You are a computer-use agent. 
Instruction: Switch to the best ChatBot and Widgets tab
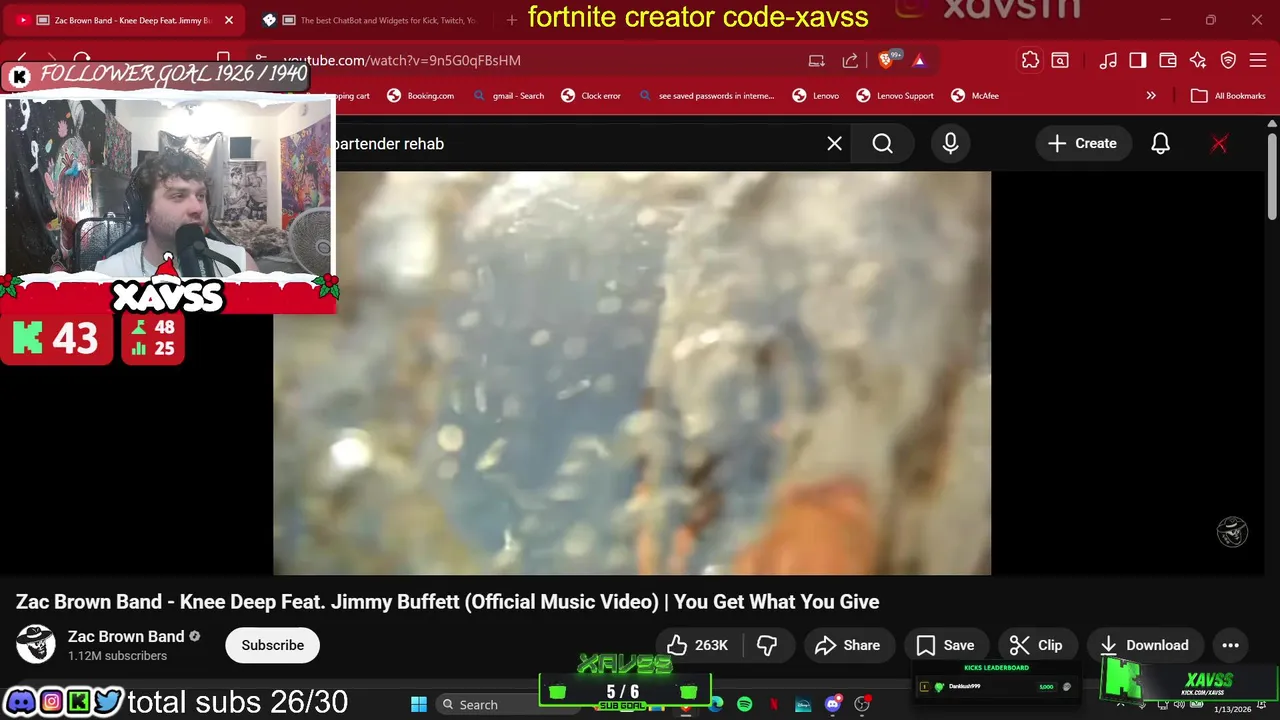point(371,20)
